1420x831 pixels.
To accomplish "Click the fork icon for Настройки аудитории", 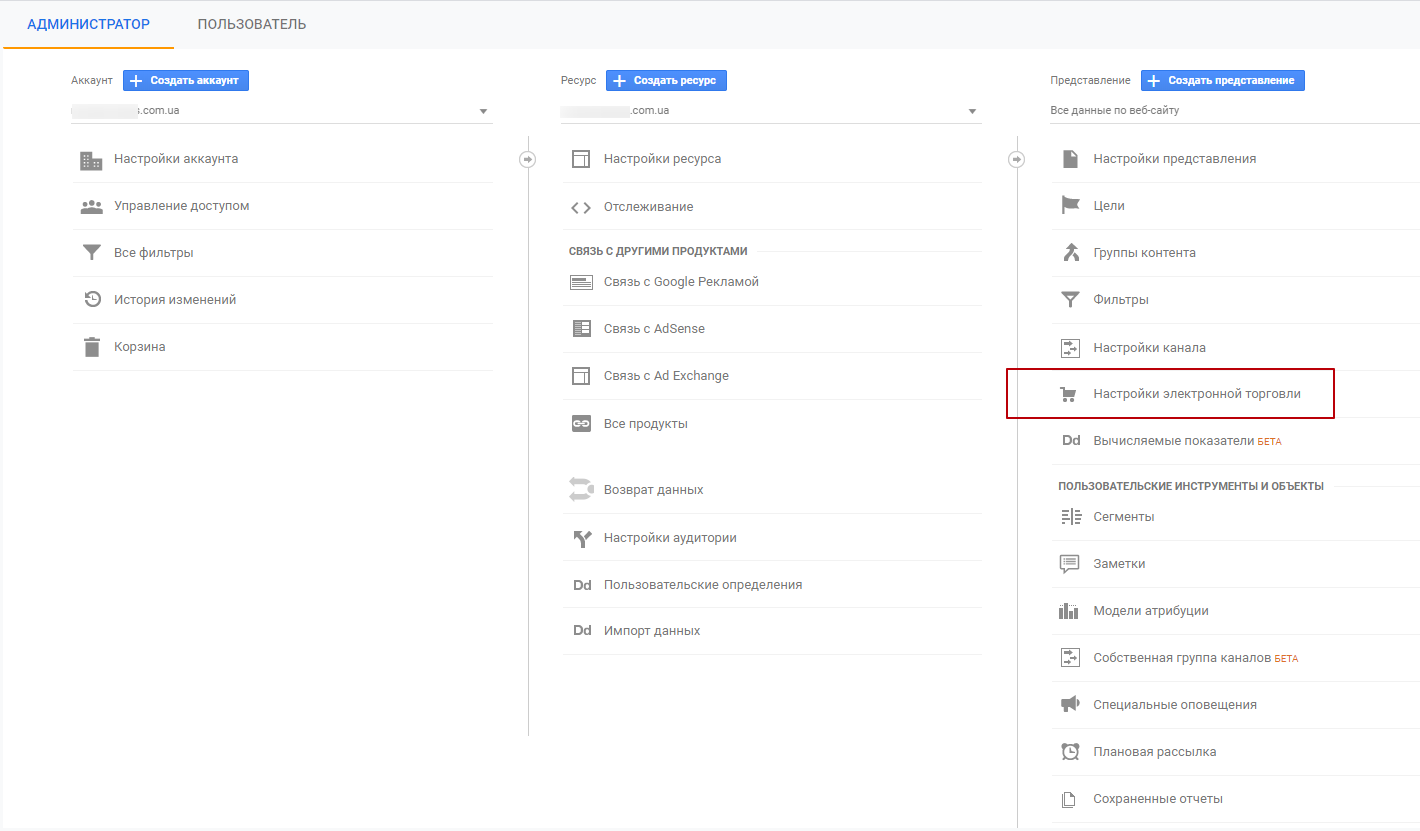I will coord(582,539).
